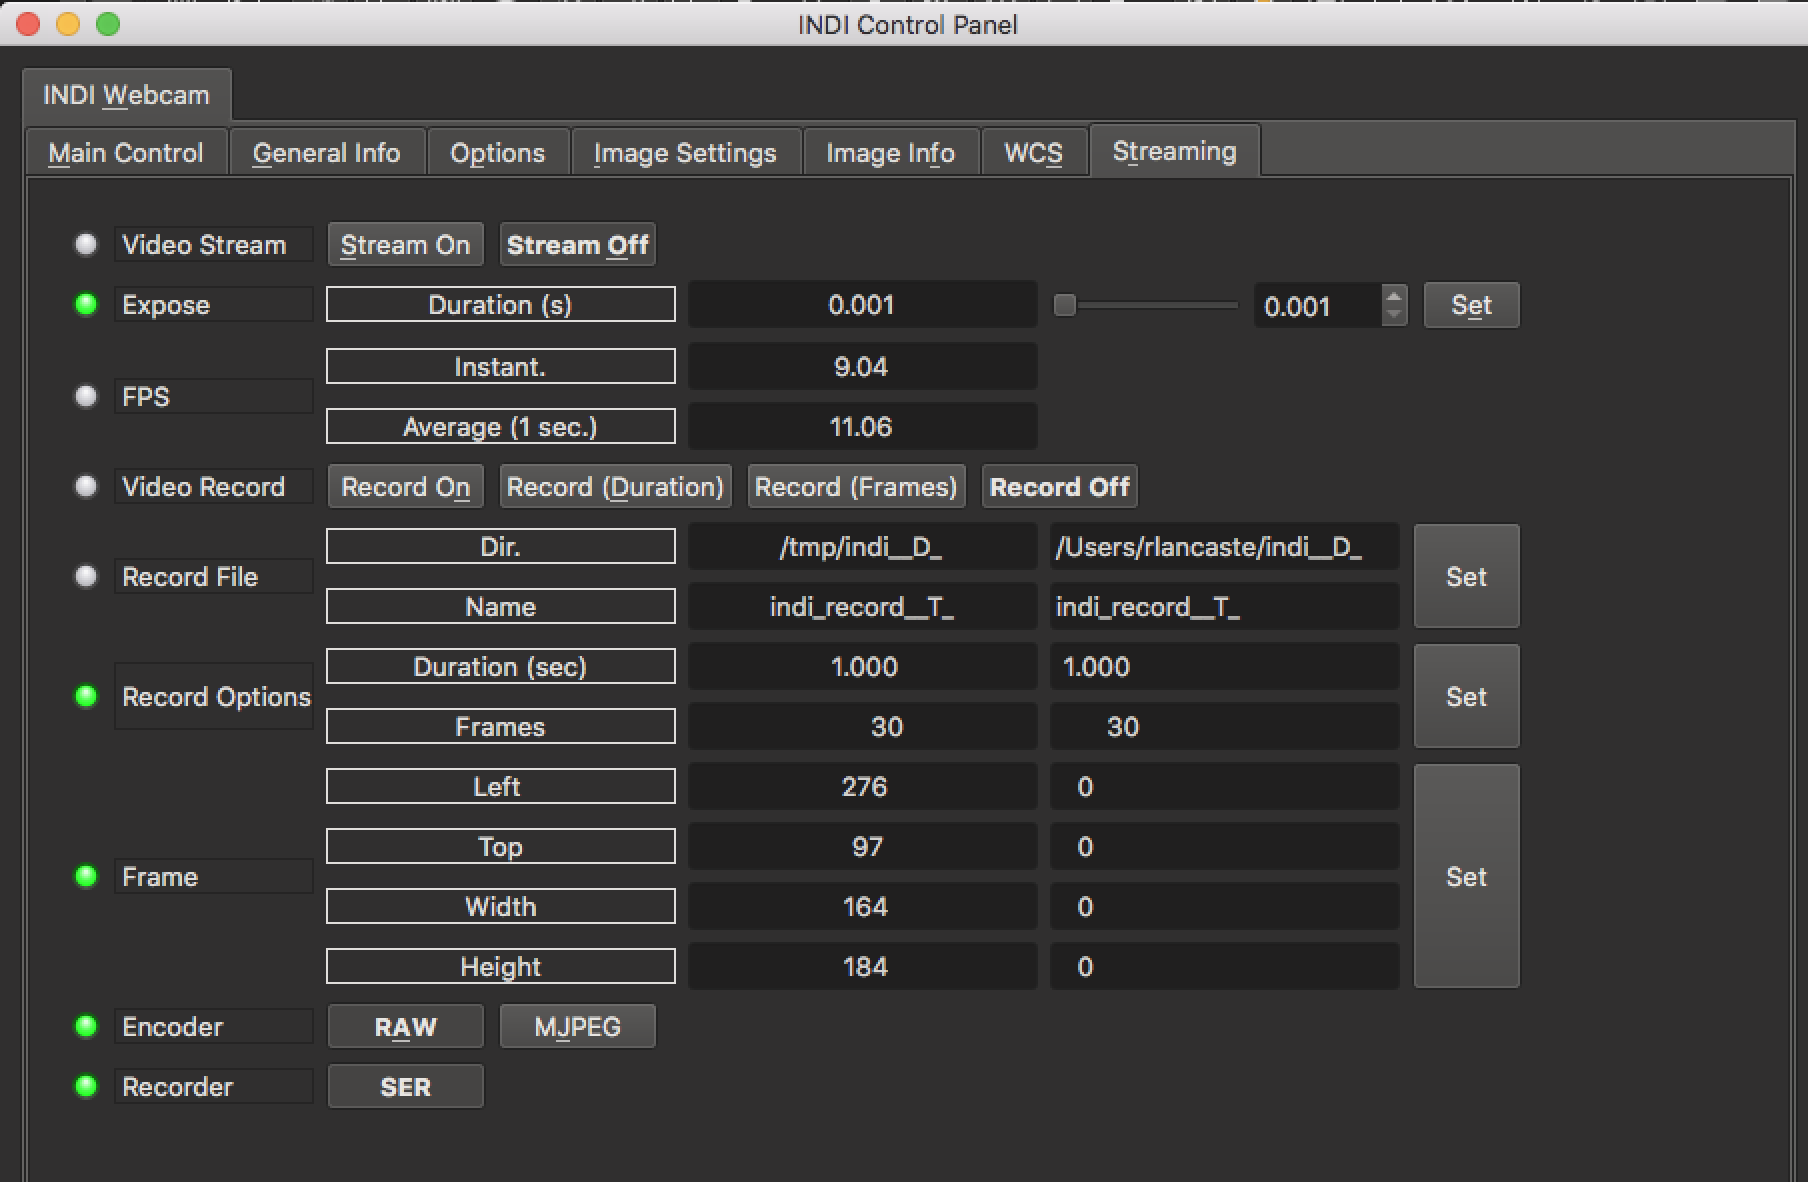
Task: Select the WCS tab
Action: coord(1033,152)
